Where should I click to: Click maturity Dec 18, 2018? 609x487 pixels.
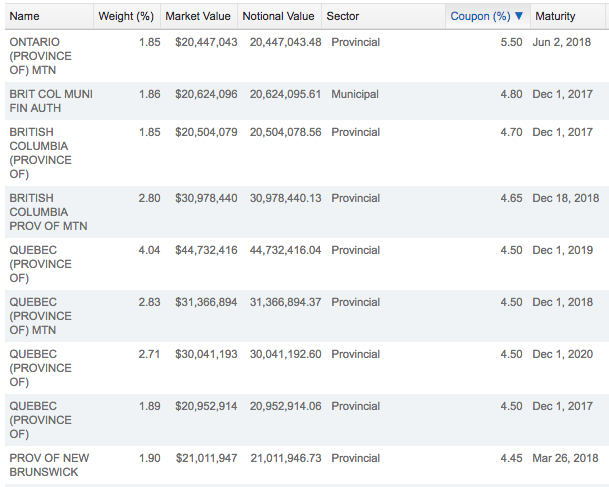point(566,198)
